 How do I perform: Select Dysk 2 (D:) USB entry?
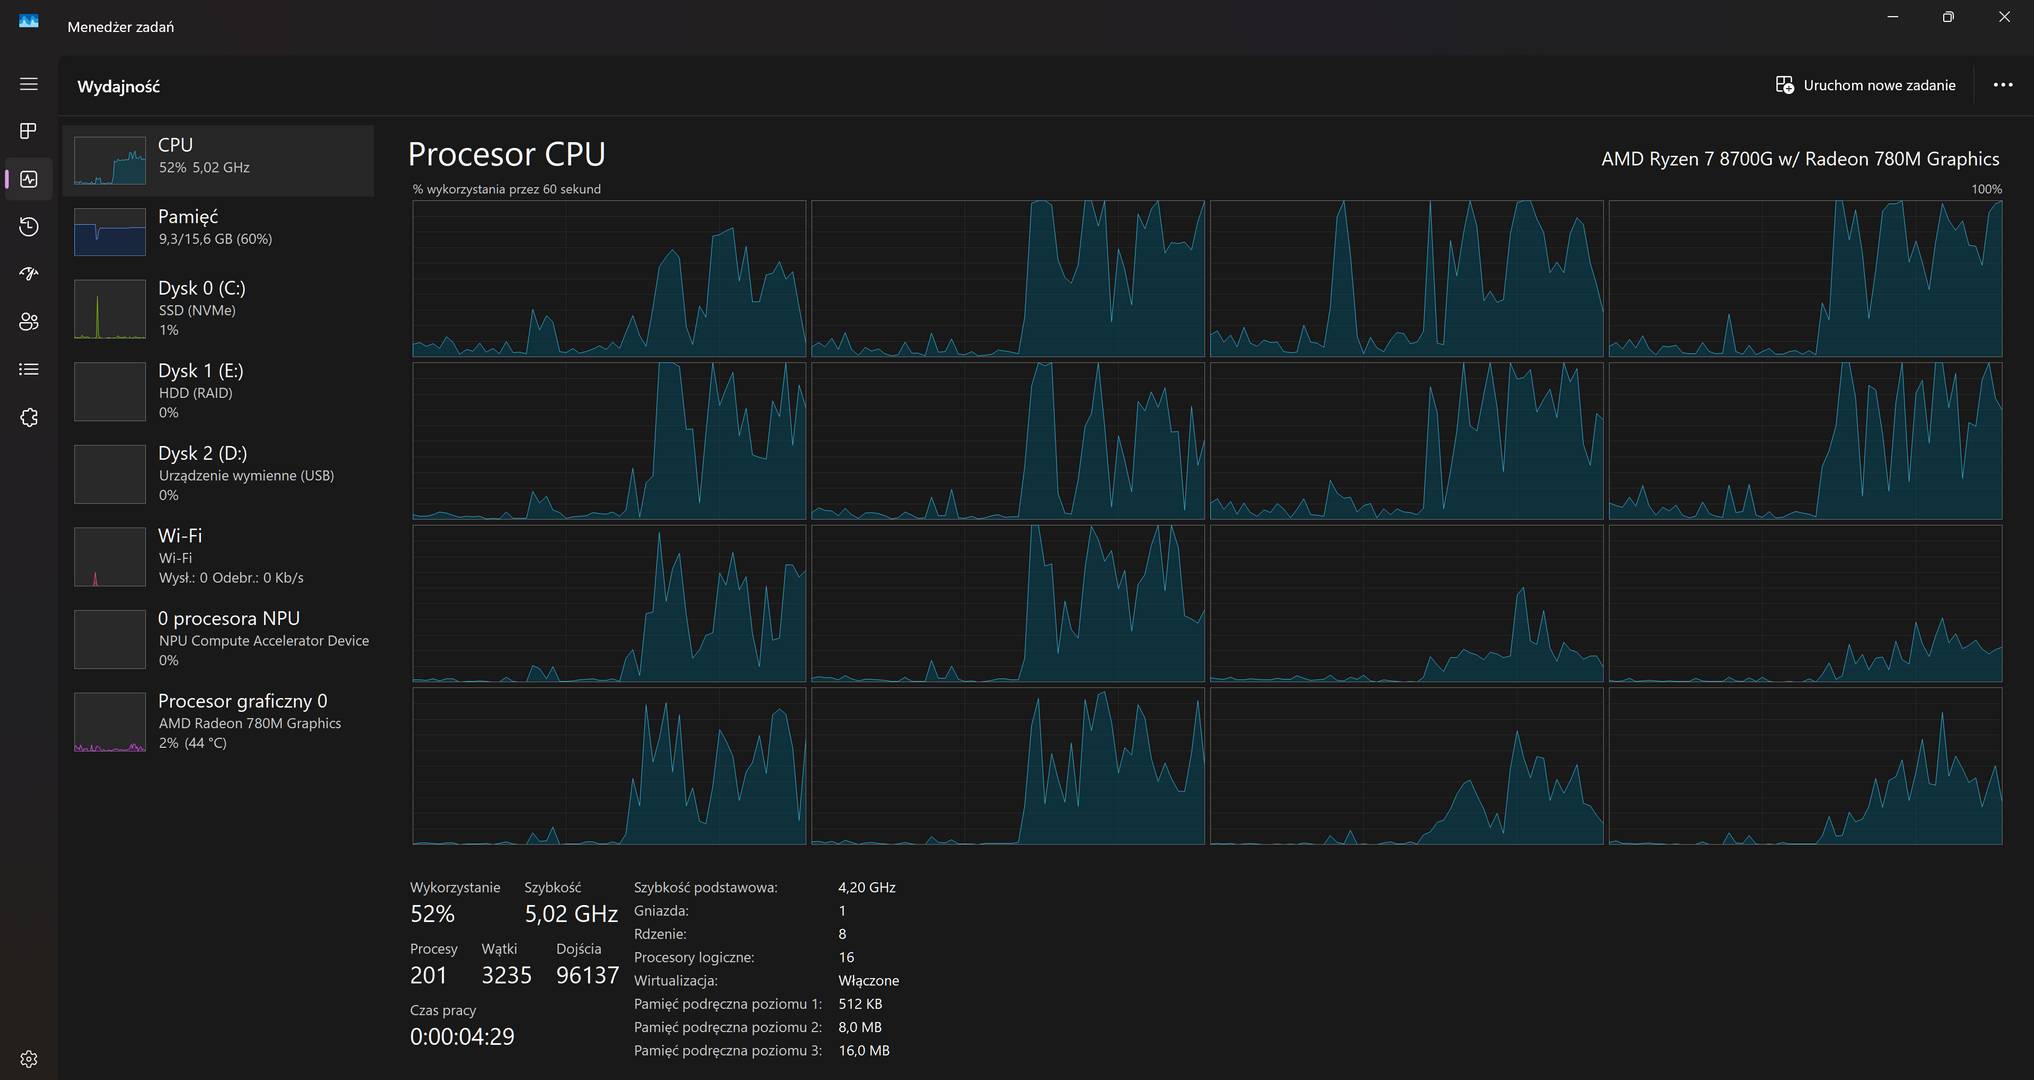(218, 474)
